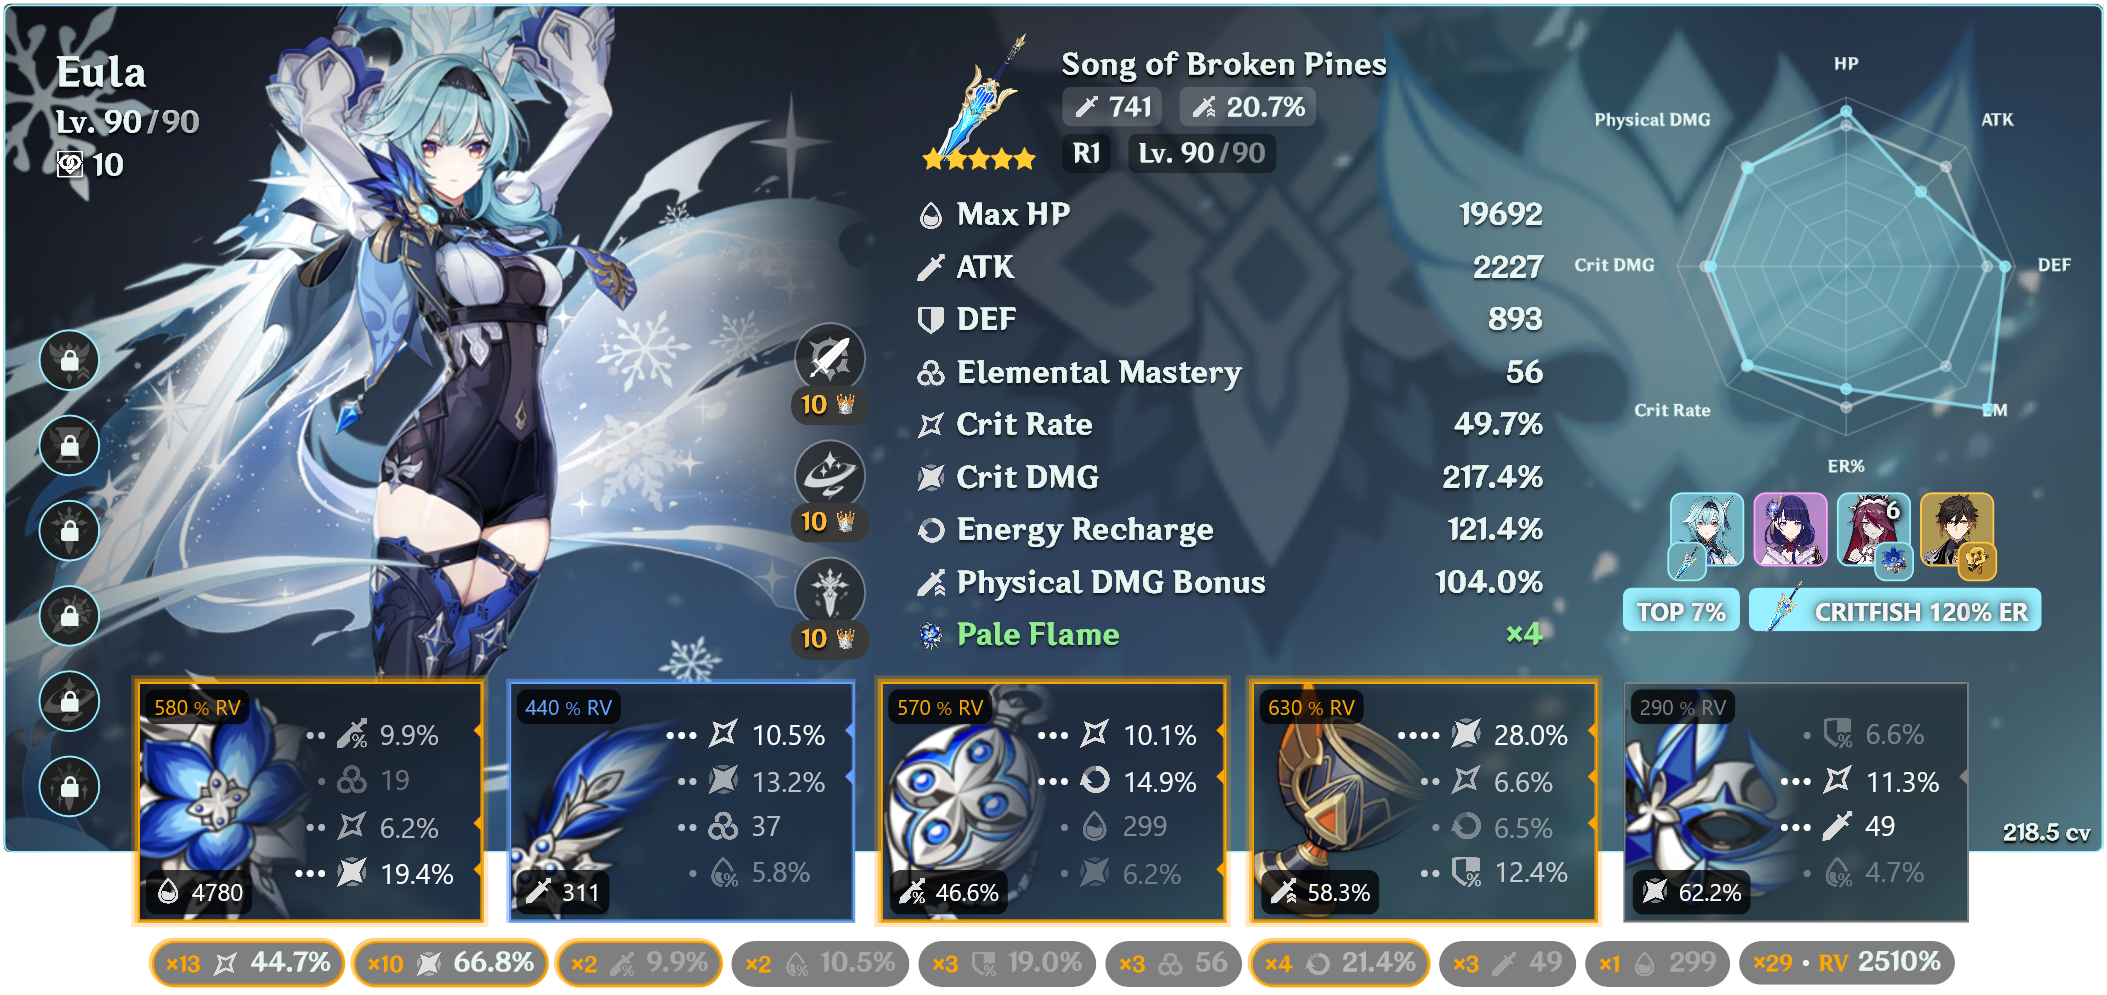The width and height of the screenshot is (2107, 995).
Task: Click the Zhongli teammate portrait
Action: point(1956,531)
